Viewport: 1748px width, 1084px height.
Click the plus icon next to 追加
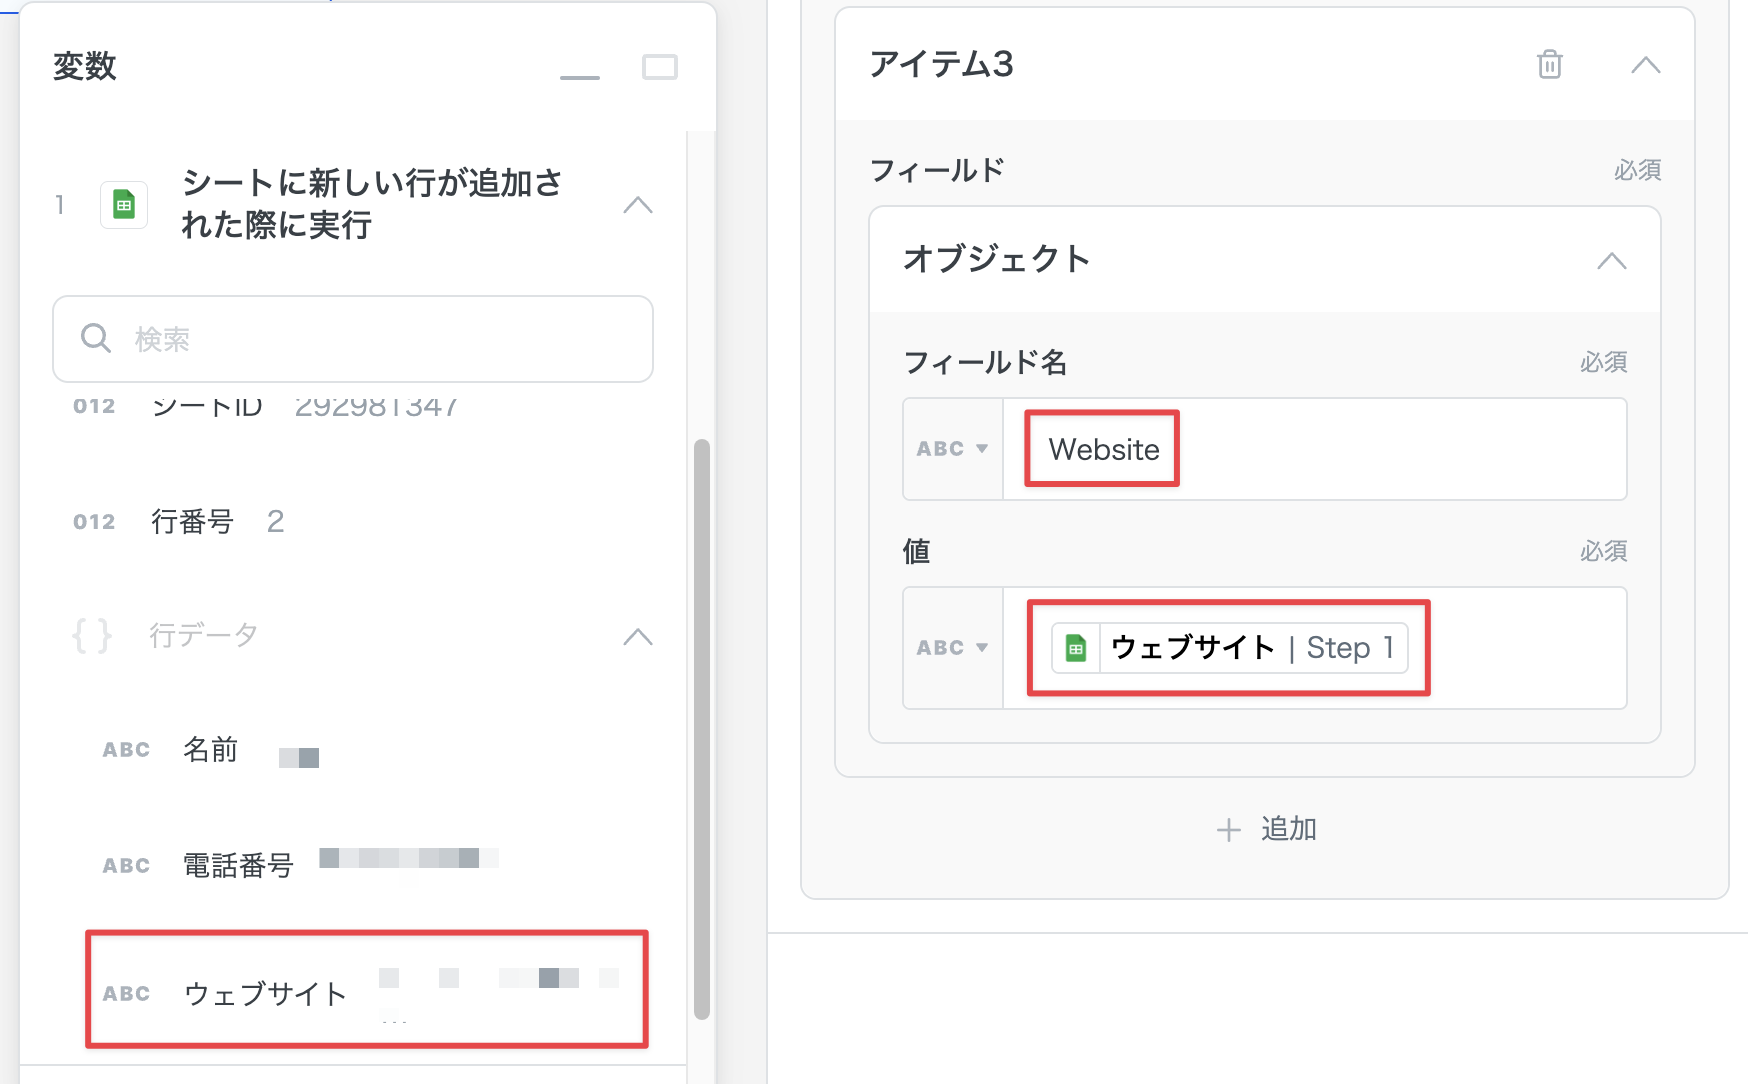tap(1228, 830)
